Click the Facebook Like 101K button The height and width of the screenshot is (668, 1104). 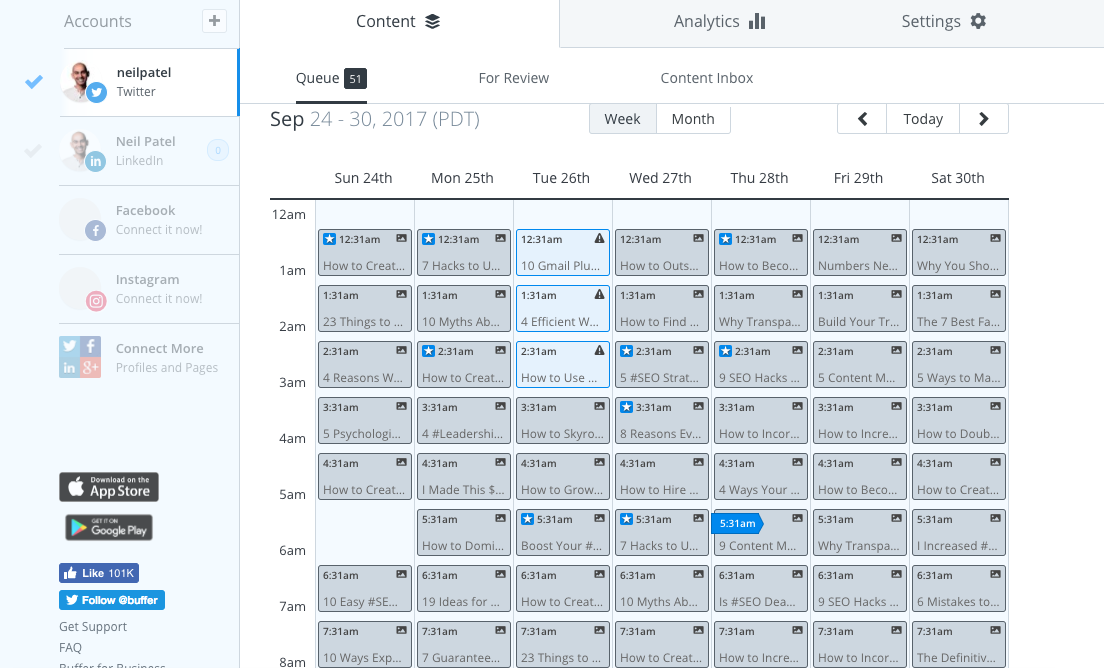coord(99,573)
